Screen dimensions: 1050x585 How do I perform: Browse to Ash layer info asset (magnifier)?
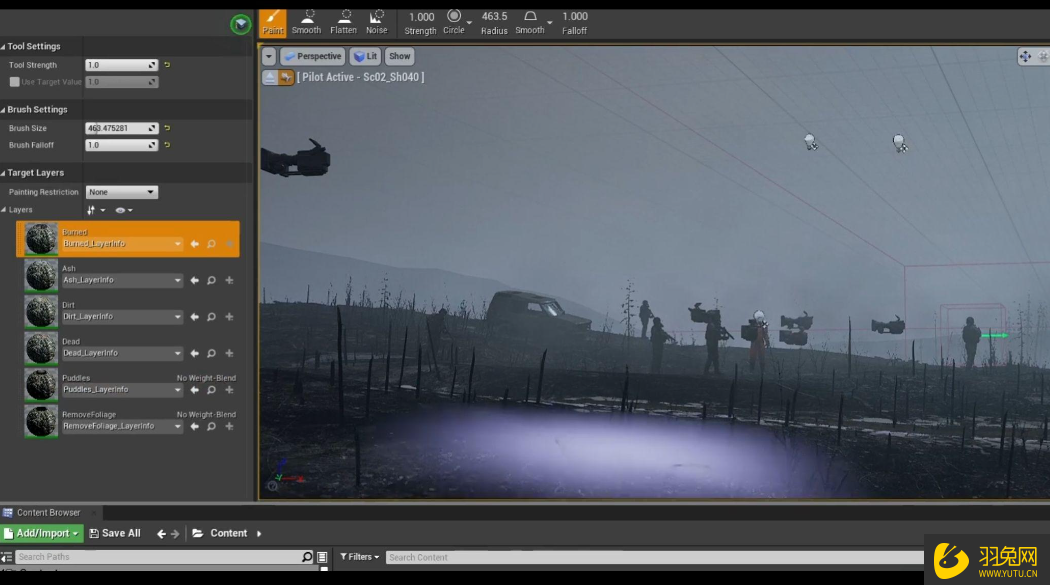pyautogui.click(x=211, y=280)
